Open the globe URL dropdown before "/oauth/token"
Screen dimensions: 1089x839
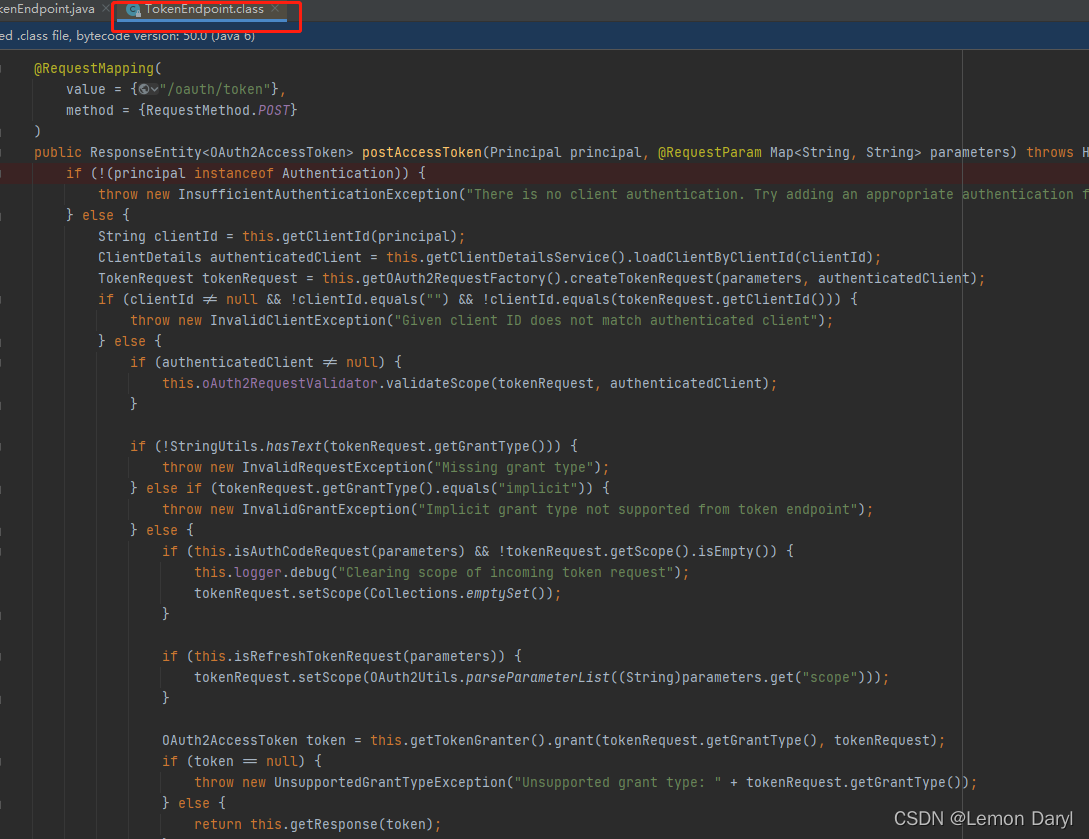(148, 89)
